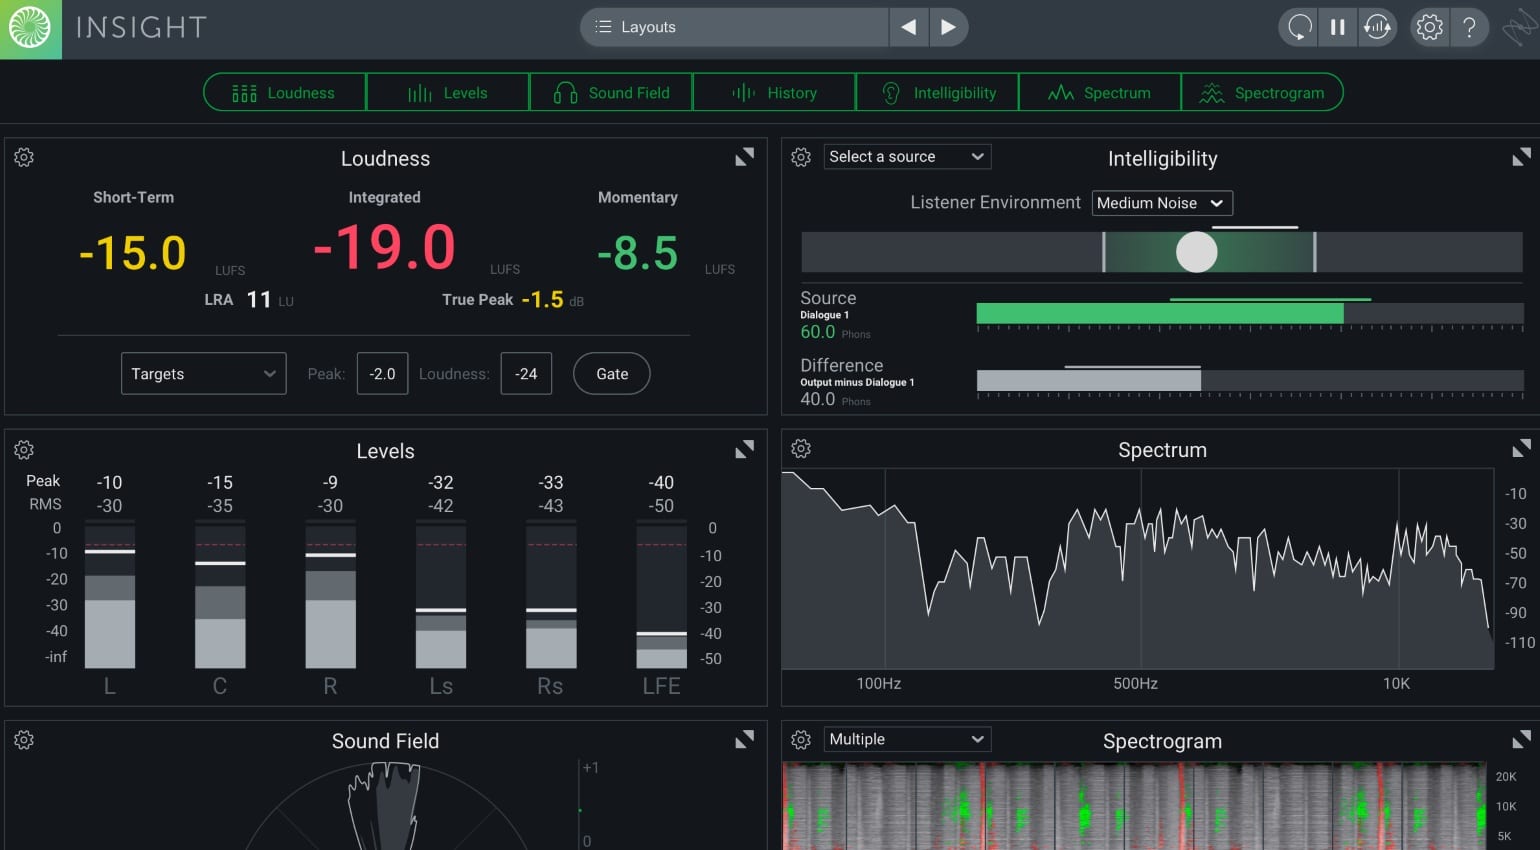The image size is (1540, 850).
Task: Toggle the Levels panel tab
Action: [447, 93]
